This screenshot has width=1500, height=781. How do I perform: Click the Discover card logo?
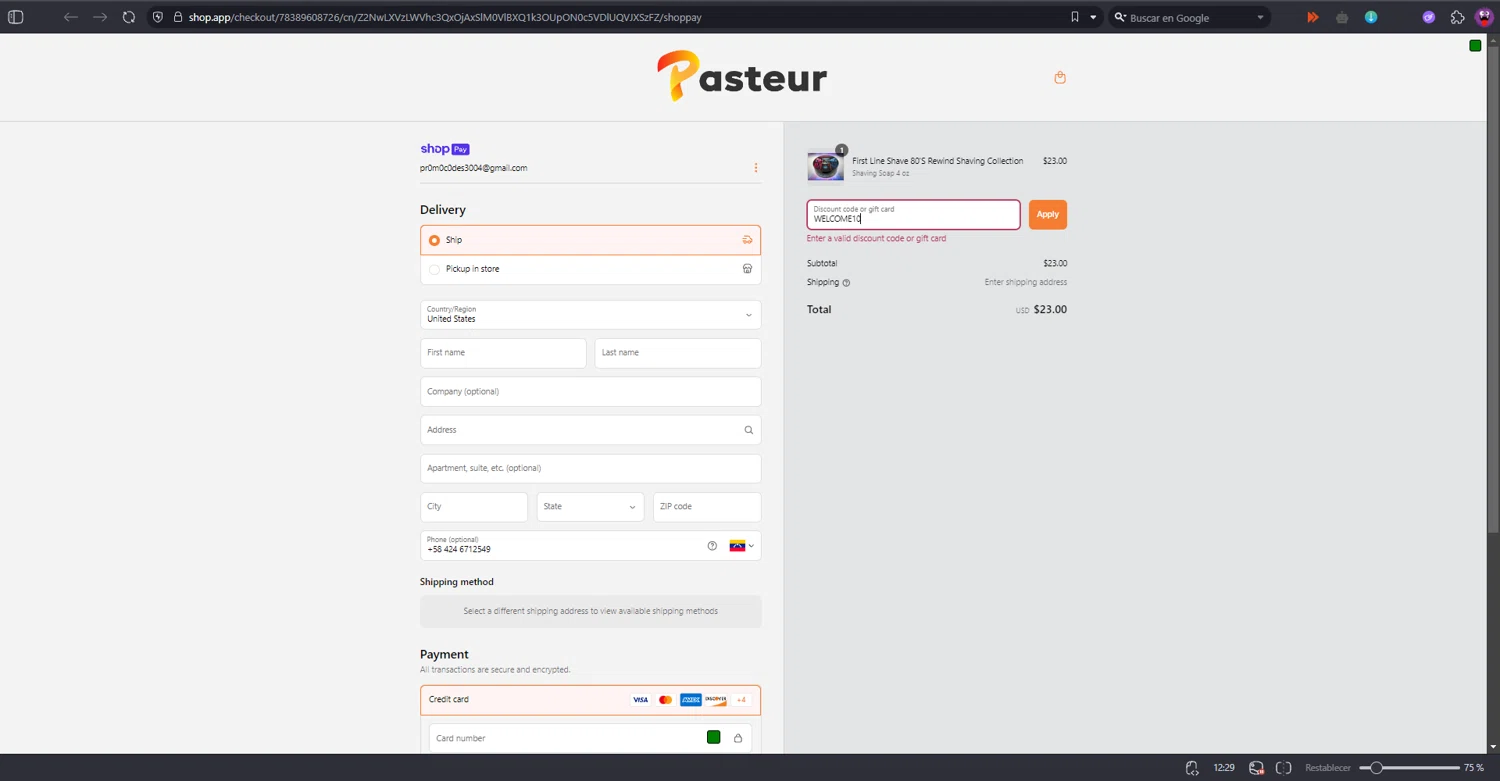tap(716, 700)
